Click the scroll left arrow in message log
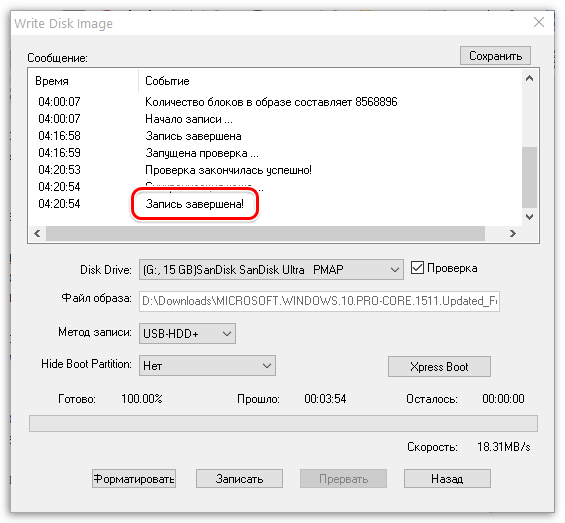The width and height of the screenshot is (565, 523). 37,234
